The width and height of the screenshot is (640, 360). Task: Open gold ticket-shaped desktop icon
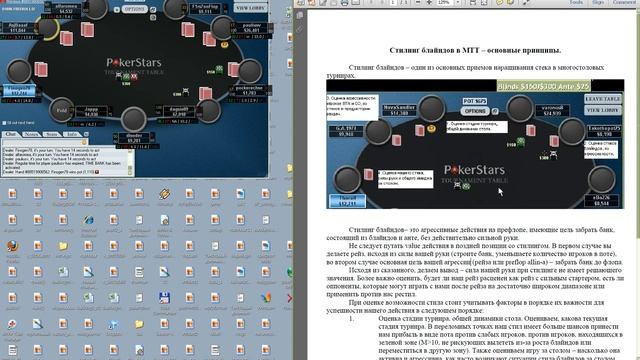(164, 193)
